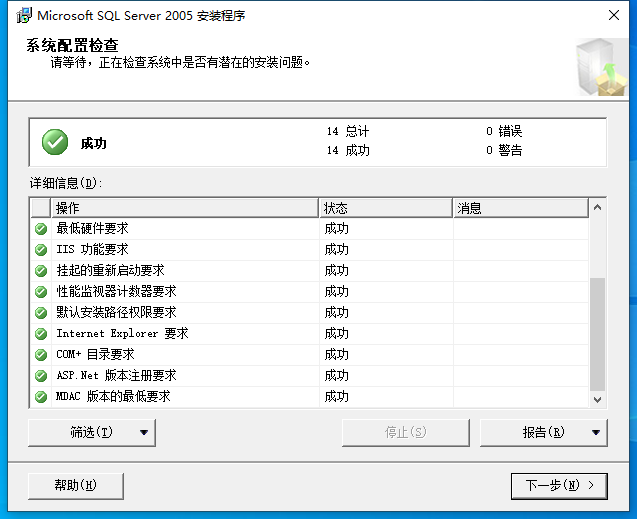Click the green check icon for ASP.Net 版本注册要求
Image resolution: width=637 pixels, height=519 pixels.
41,376
